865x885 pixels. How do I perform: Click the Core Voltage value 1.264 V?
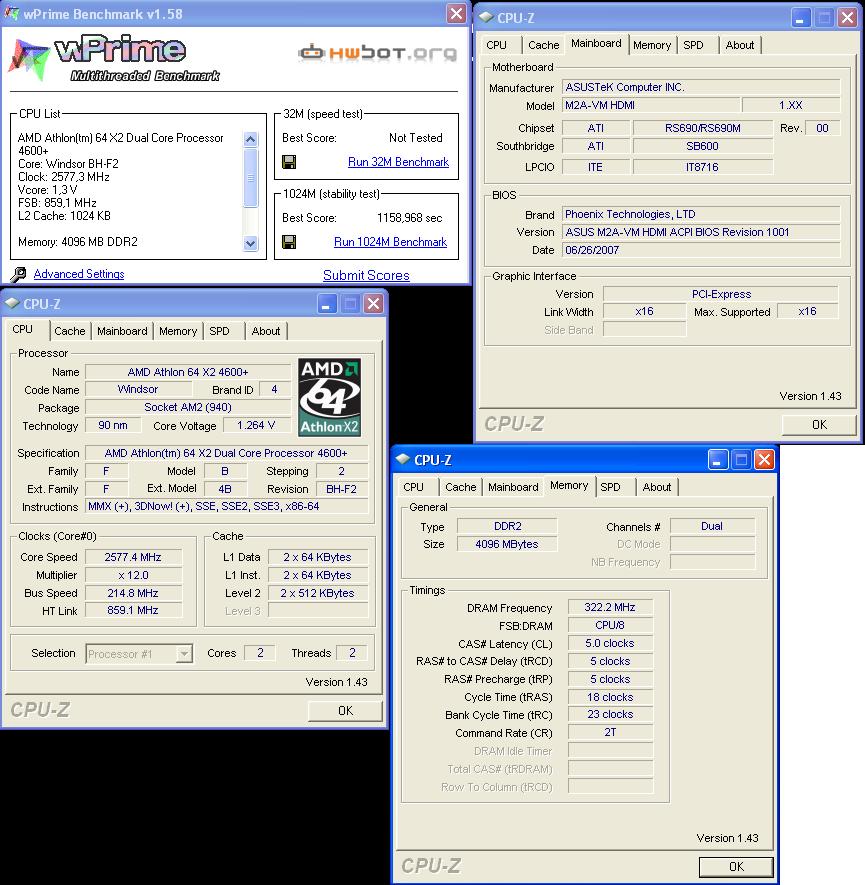pos(257,426)
